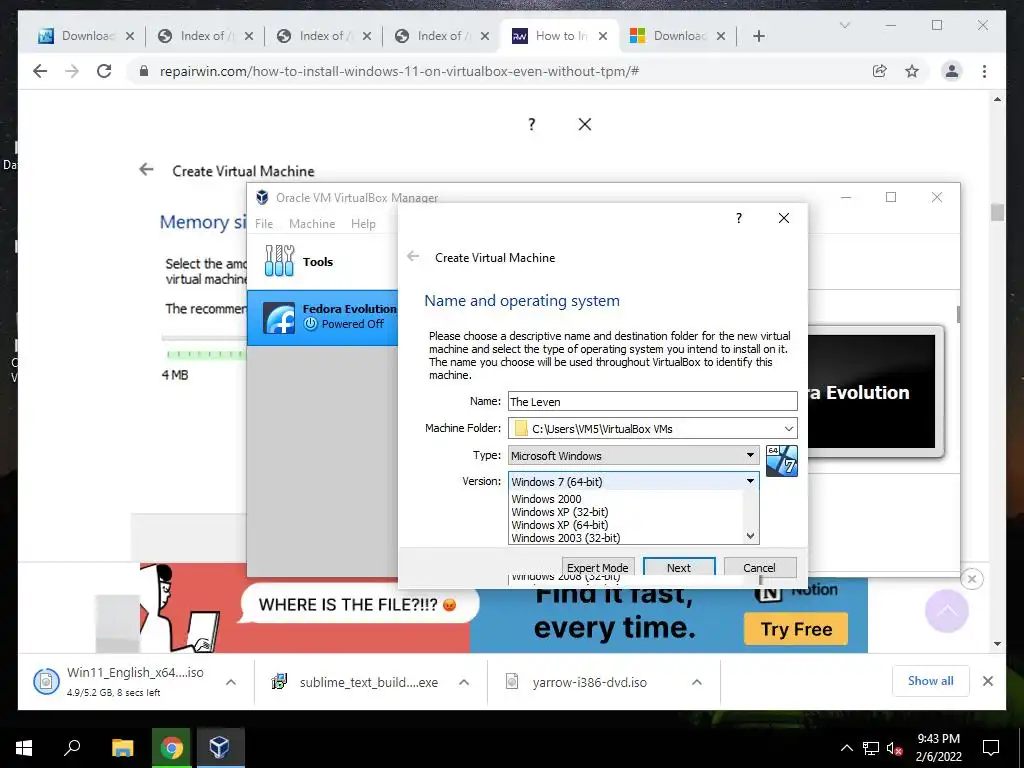The width and height of the screenshot is (1024, 768).
Task: Open Chrome profile avatar
Action: 952,71
